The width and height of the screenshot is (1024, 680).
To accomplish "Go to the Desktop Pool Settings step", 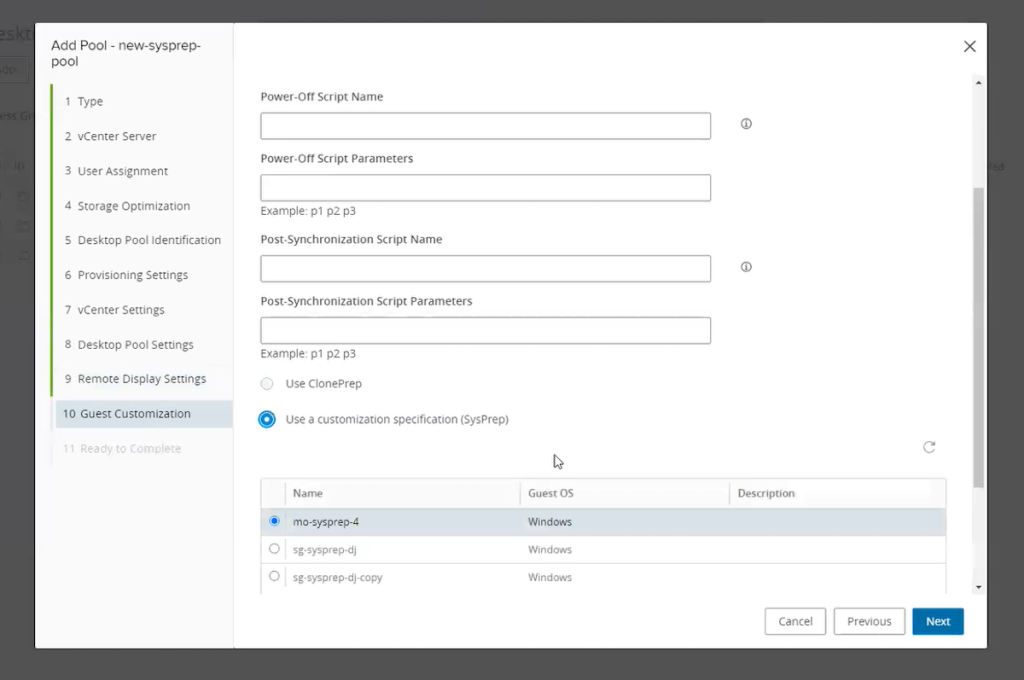I will (137, 344).
